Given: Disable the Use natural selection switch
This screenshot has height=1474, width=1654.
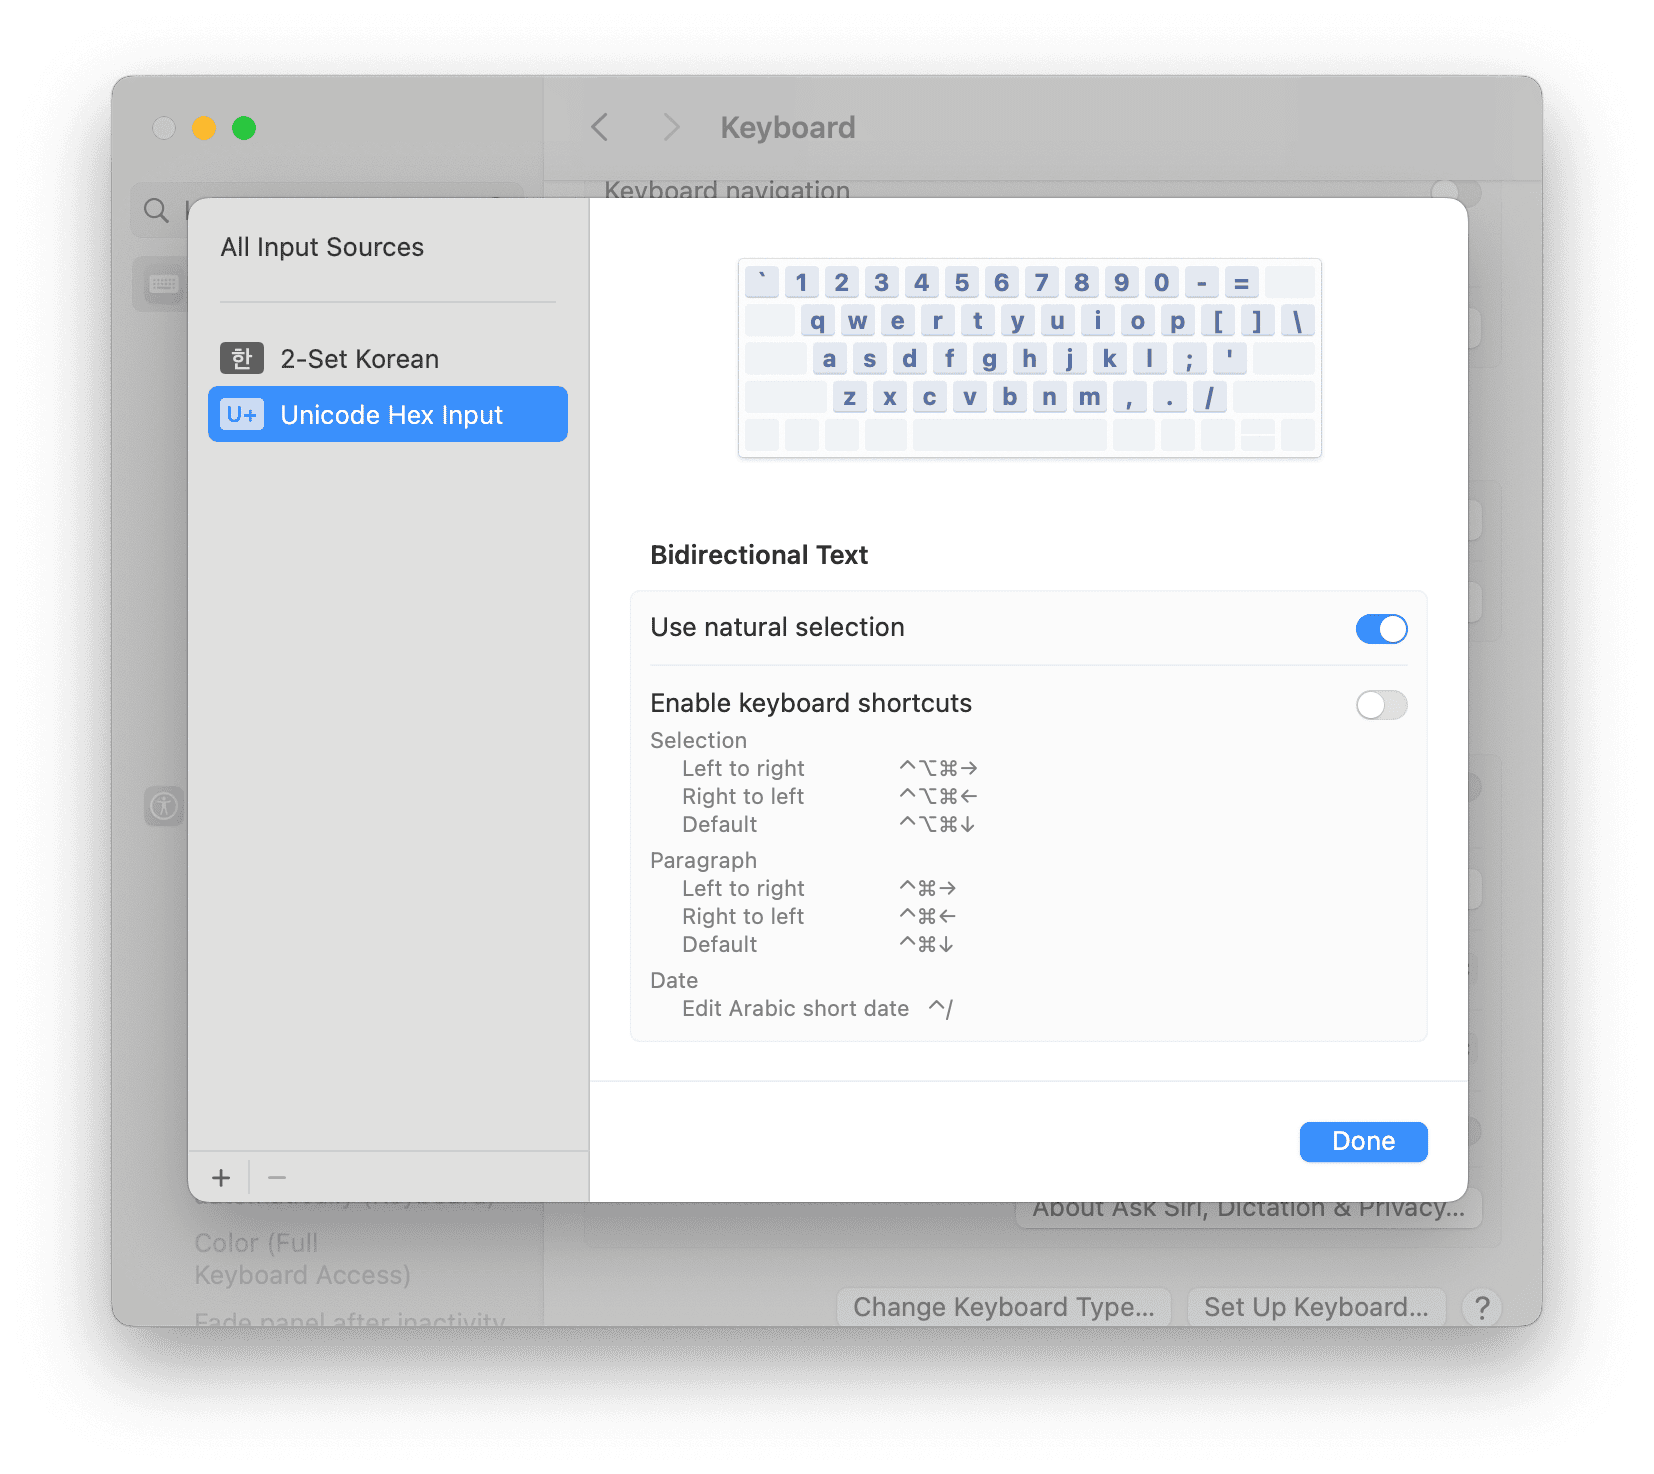Looking at the screenshot, I should tap(1381, 628).
